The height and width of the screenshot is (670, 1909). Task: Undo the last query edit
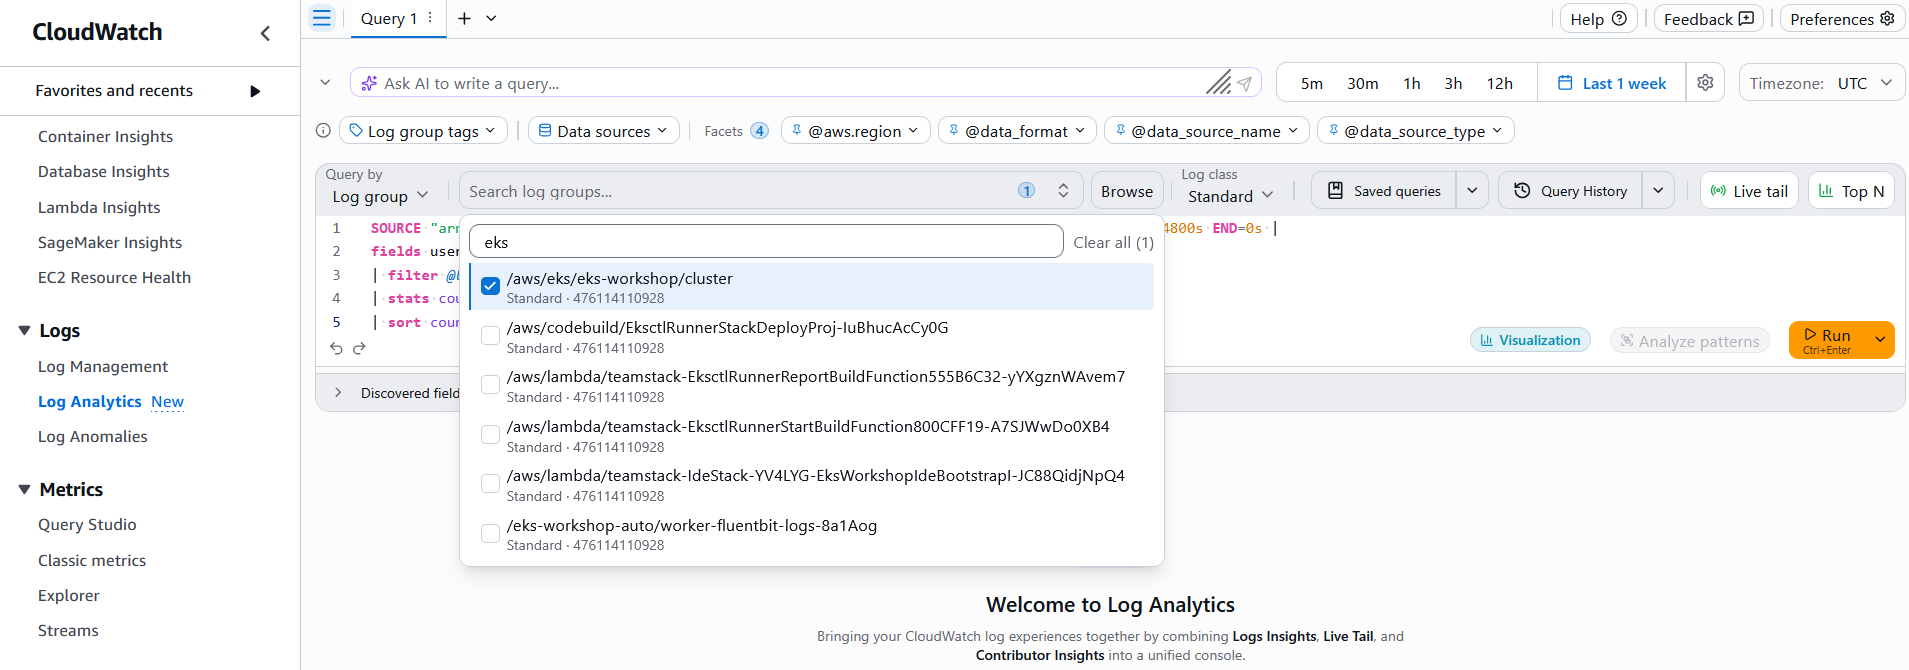pos(336,348)
